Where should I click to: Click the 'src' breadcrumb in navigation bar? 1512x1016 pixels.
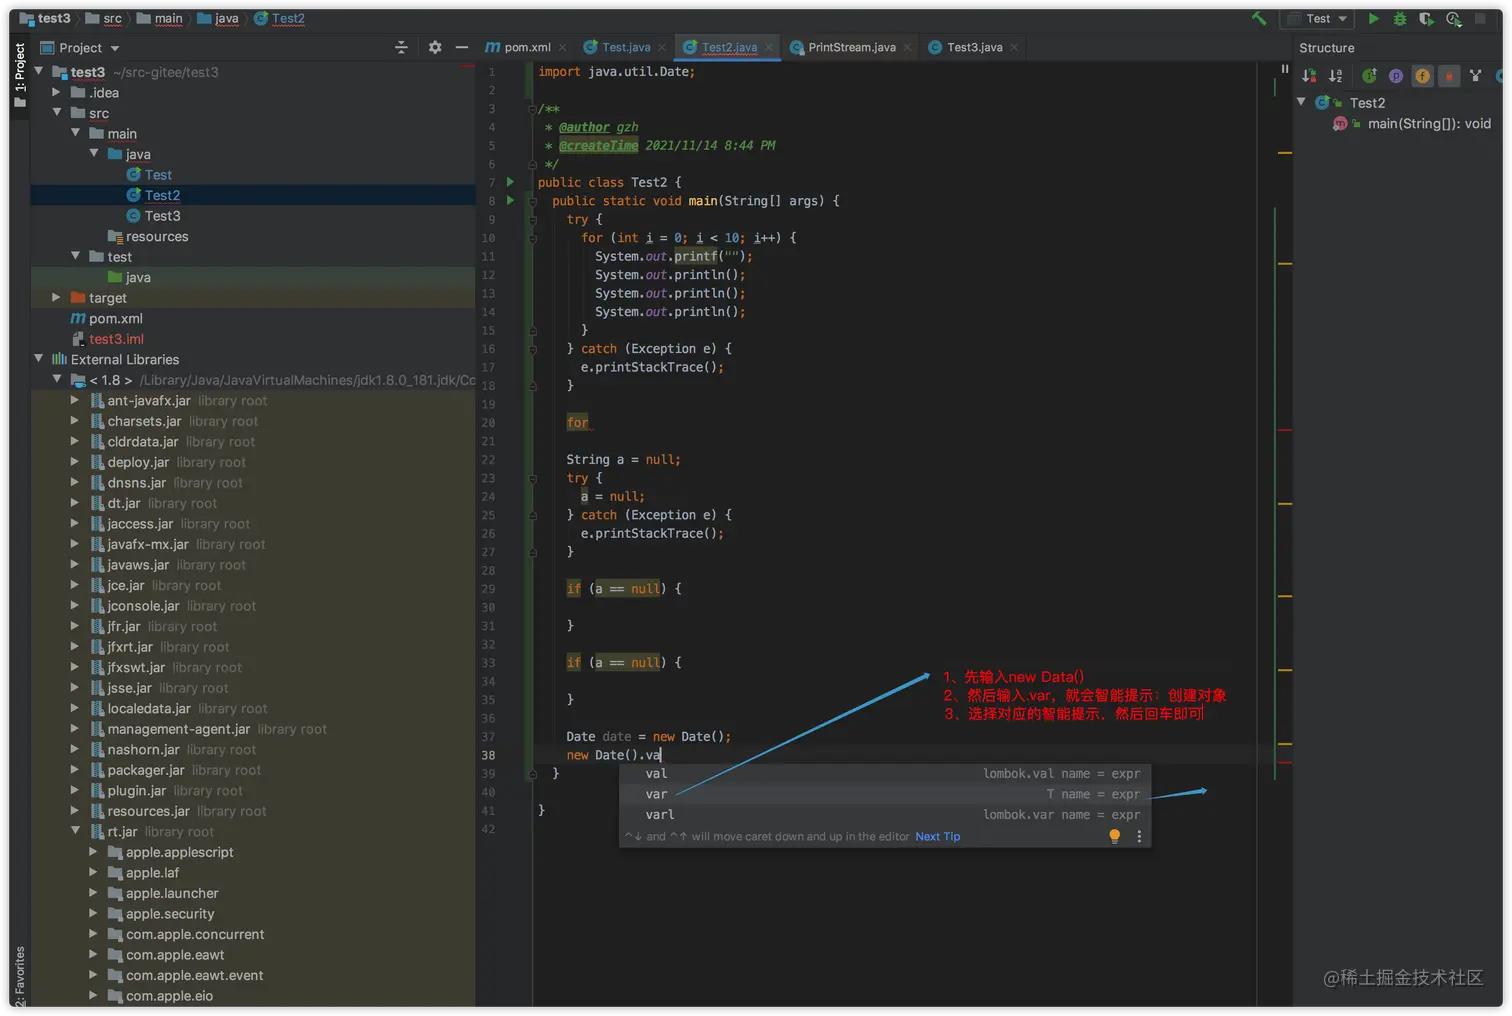pyautogui.click(x=104, y=18)
